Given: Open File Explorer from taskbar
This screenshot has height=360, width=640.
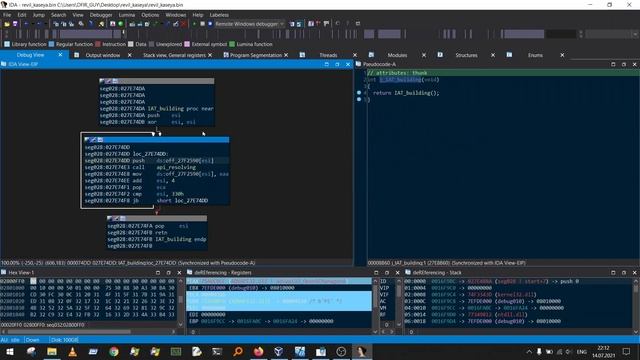Looking at the screenshot, I should [x=52, y=351].
